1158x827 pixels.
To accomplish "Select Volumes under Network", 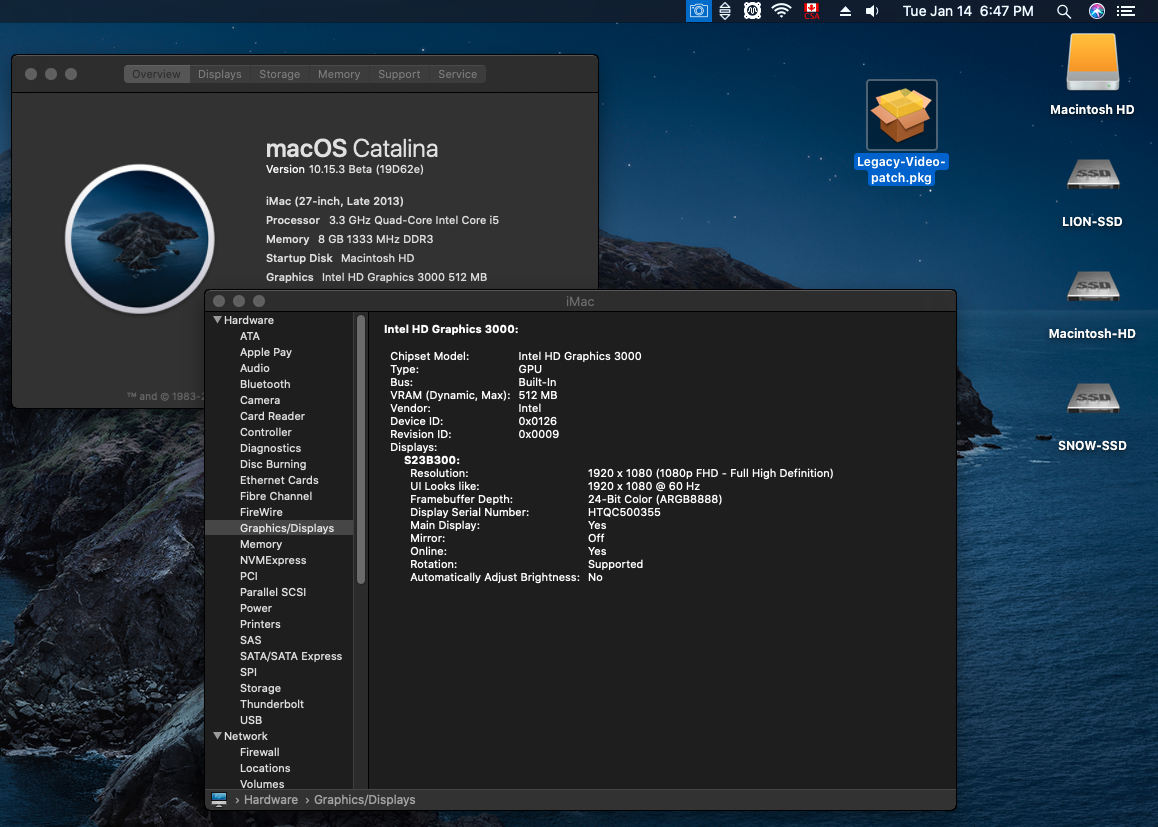I will pyautogui.click(x=262, y=784).
